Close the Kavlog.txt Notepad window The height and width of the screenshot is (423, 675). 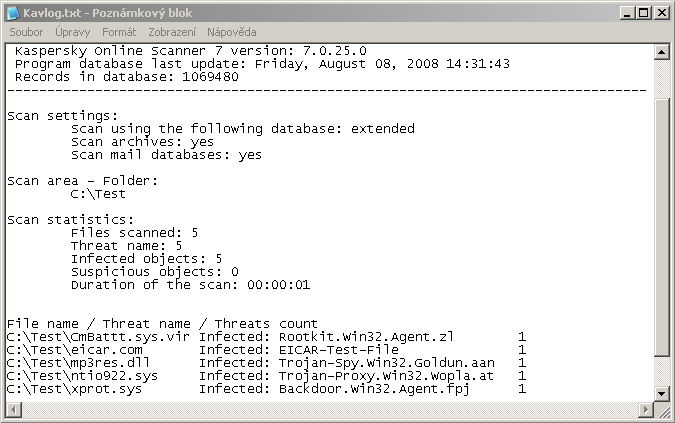[x=661, y=13]
